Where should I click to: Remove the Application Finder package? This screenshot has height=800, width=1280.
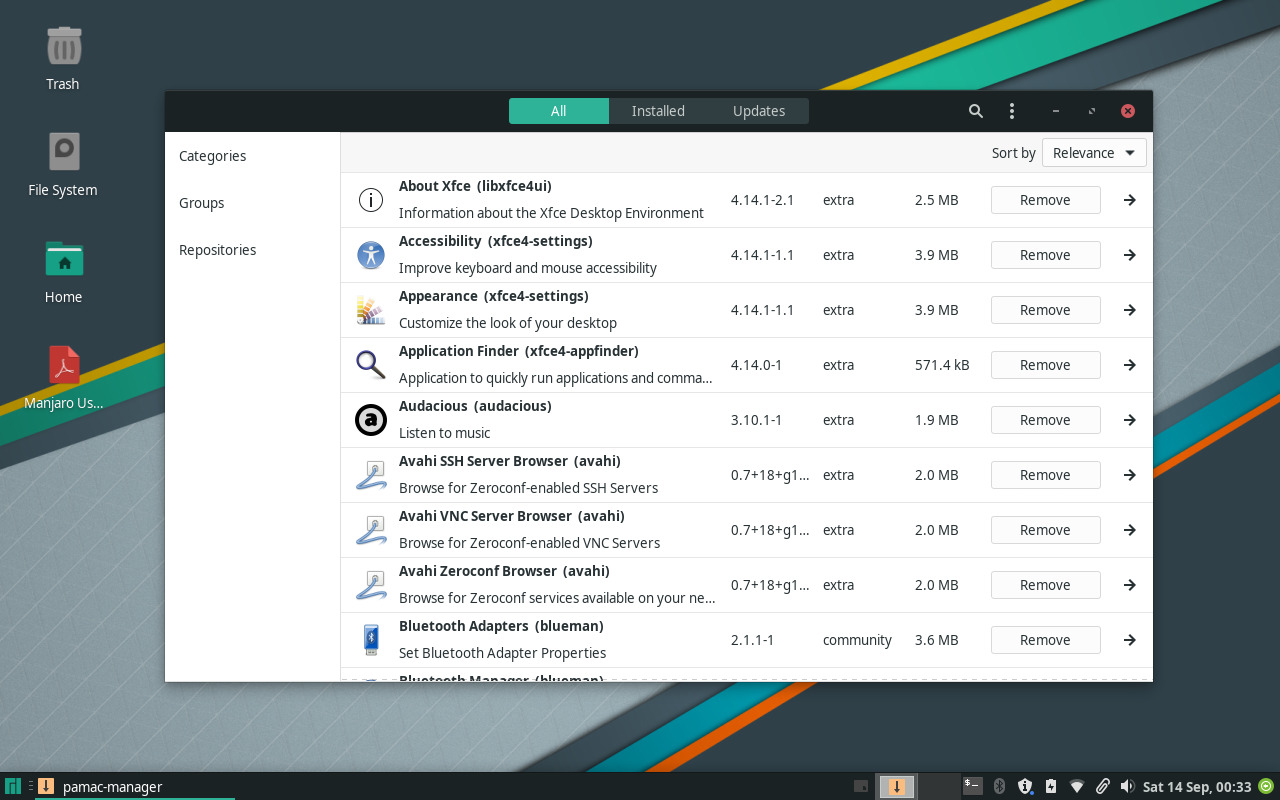[1045, 365]
